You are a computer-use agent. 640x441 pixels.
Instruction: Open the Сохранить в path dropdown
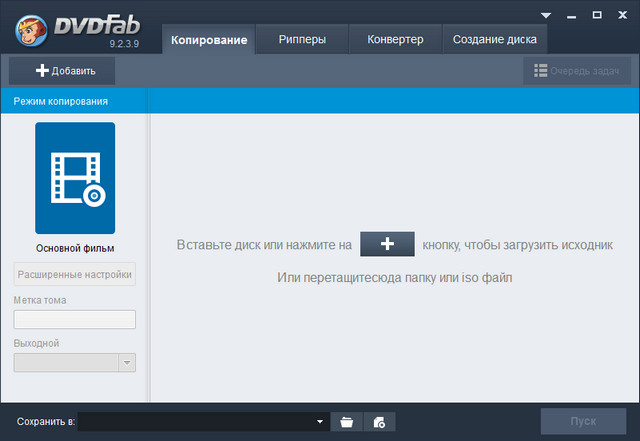[320, 422]
